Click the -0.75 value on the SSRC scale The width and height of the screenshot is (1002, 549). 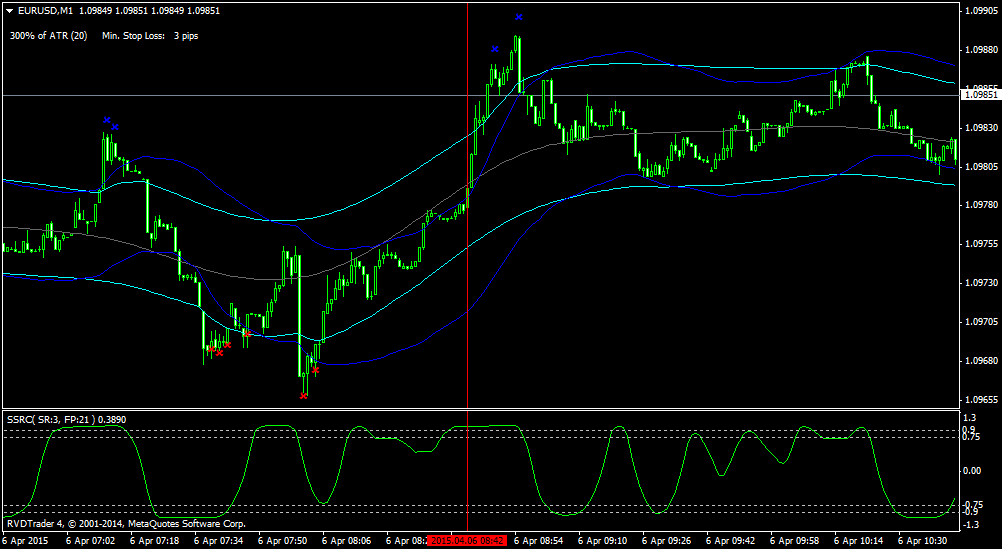click(x=972, y=503)
